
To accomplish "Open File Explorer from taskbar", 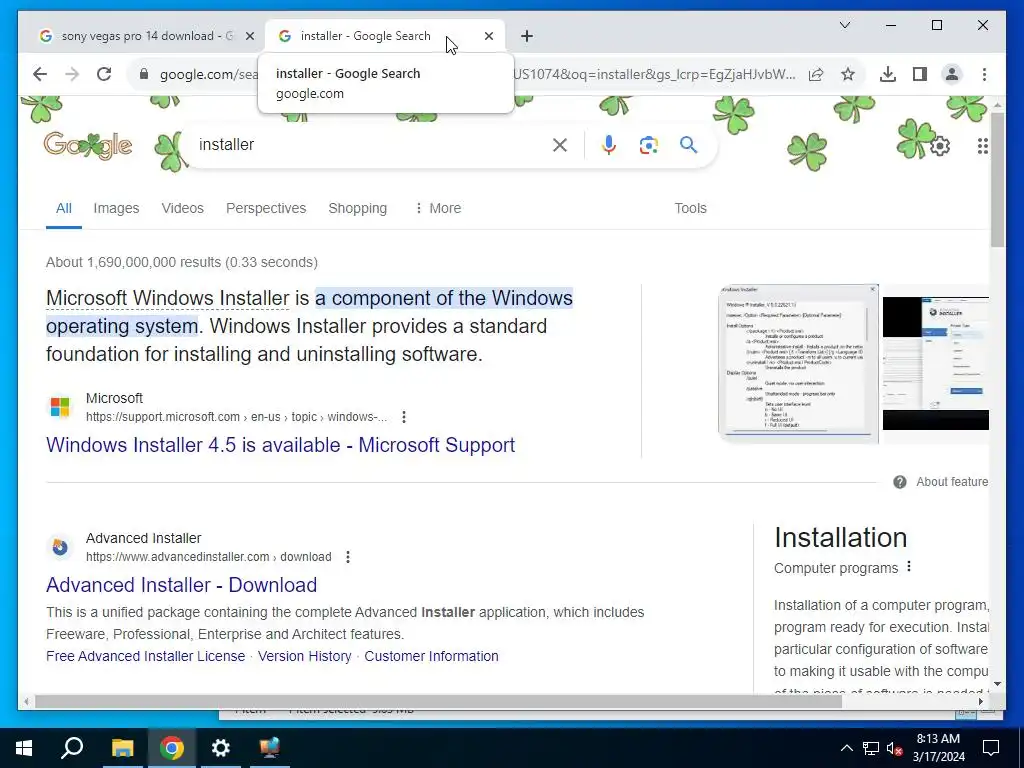I will click(122, 748).
